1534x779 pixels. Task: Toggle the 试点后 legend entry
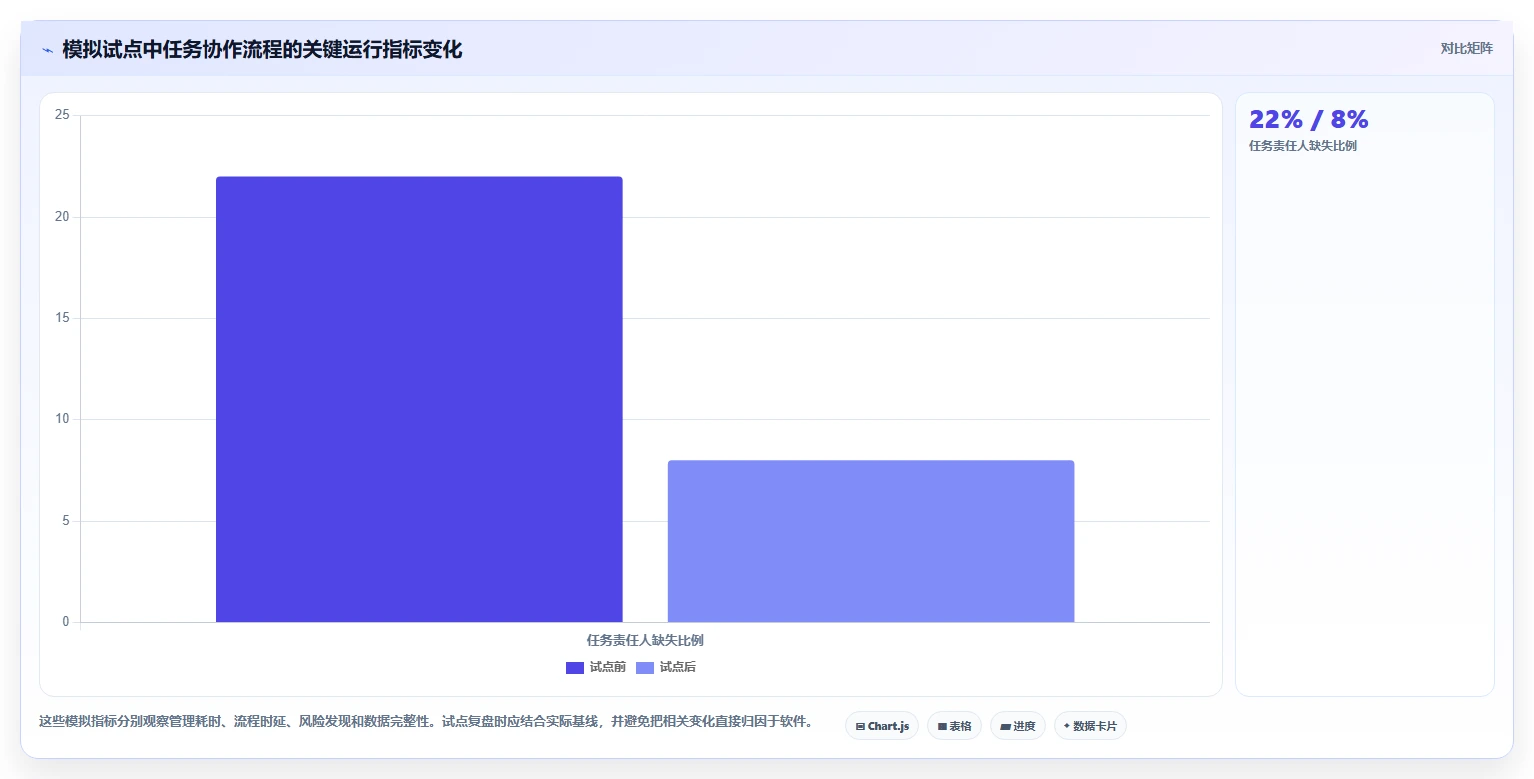click(x=666, y=667)
